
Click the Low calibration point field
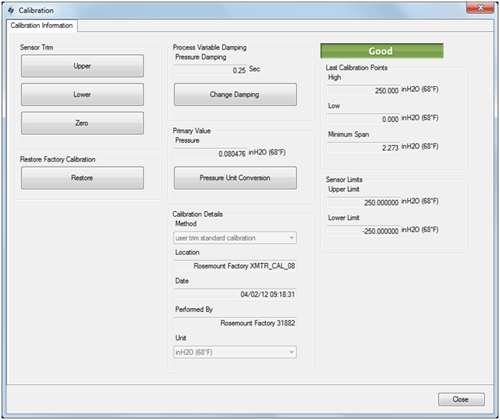(363, 119)
